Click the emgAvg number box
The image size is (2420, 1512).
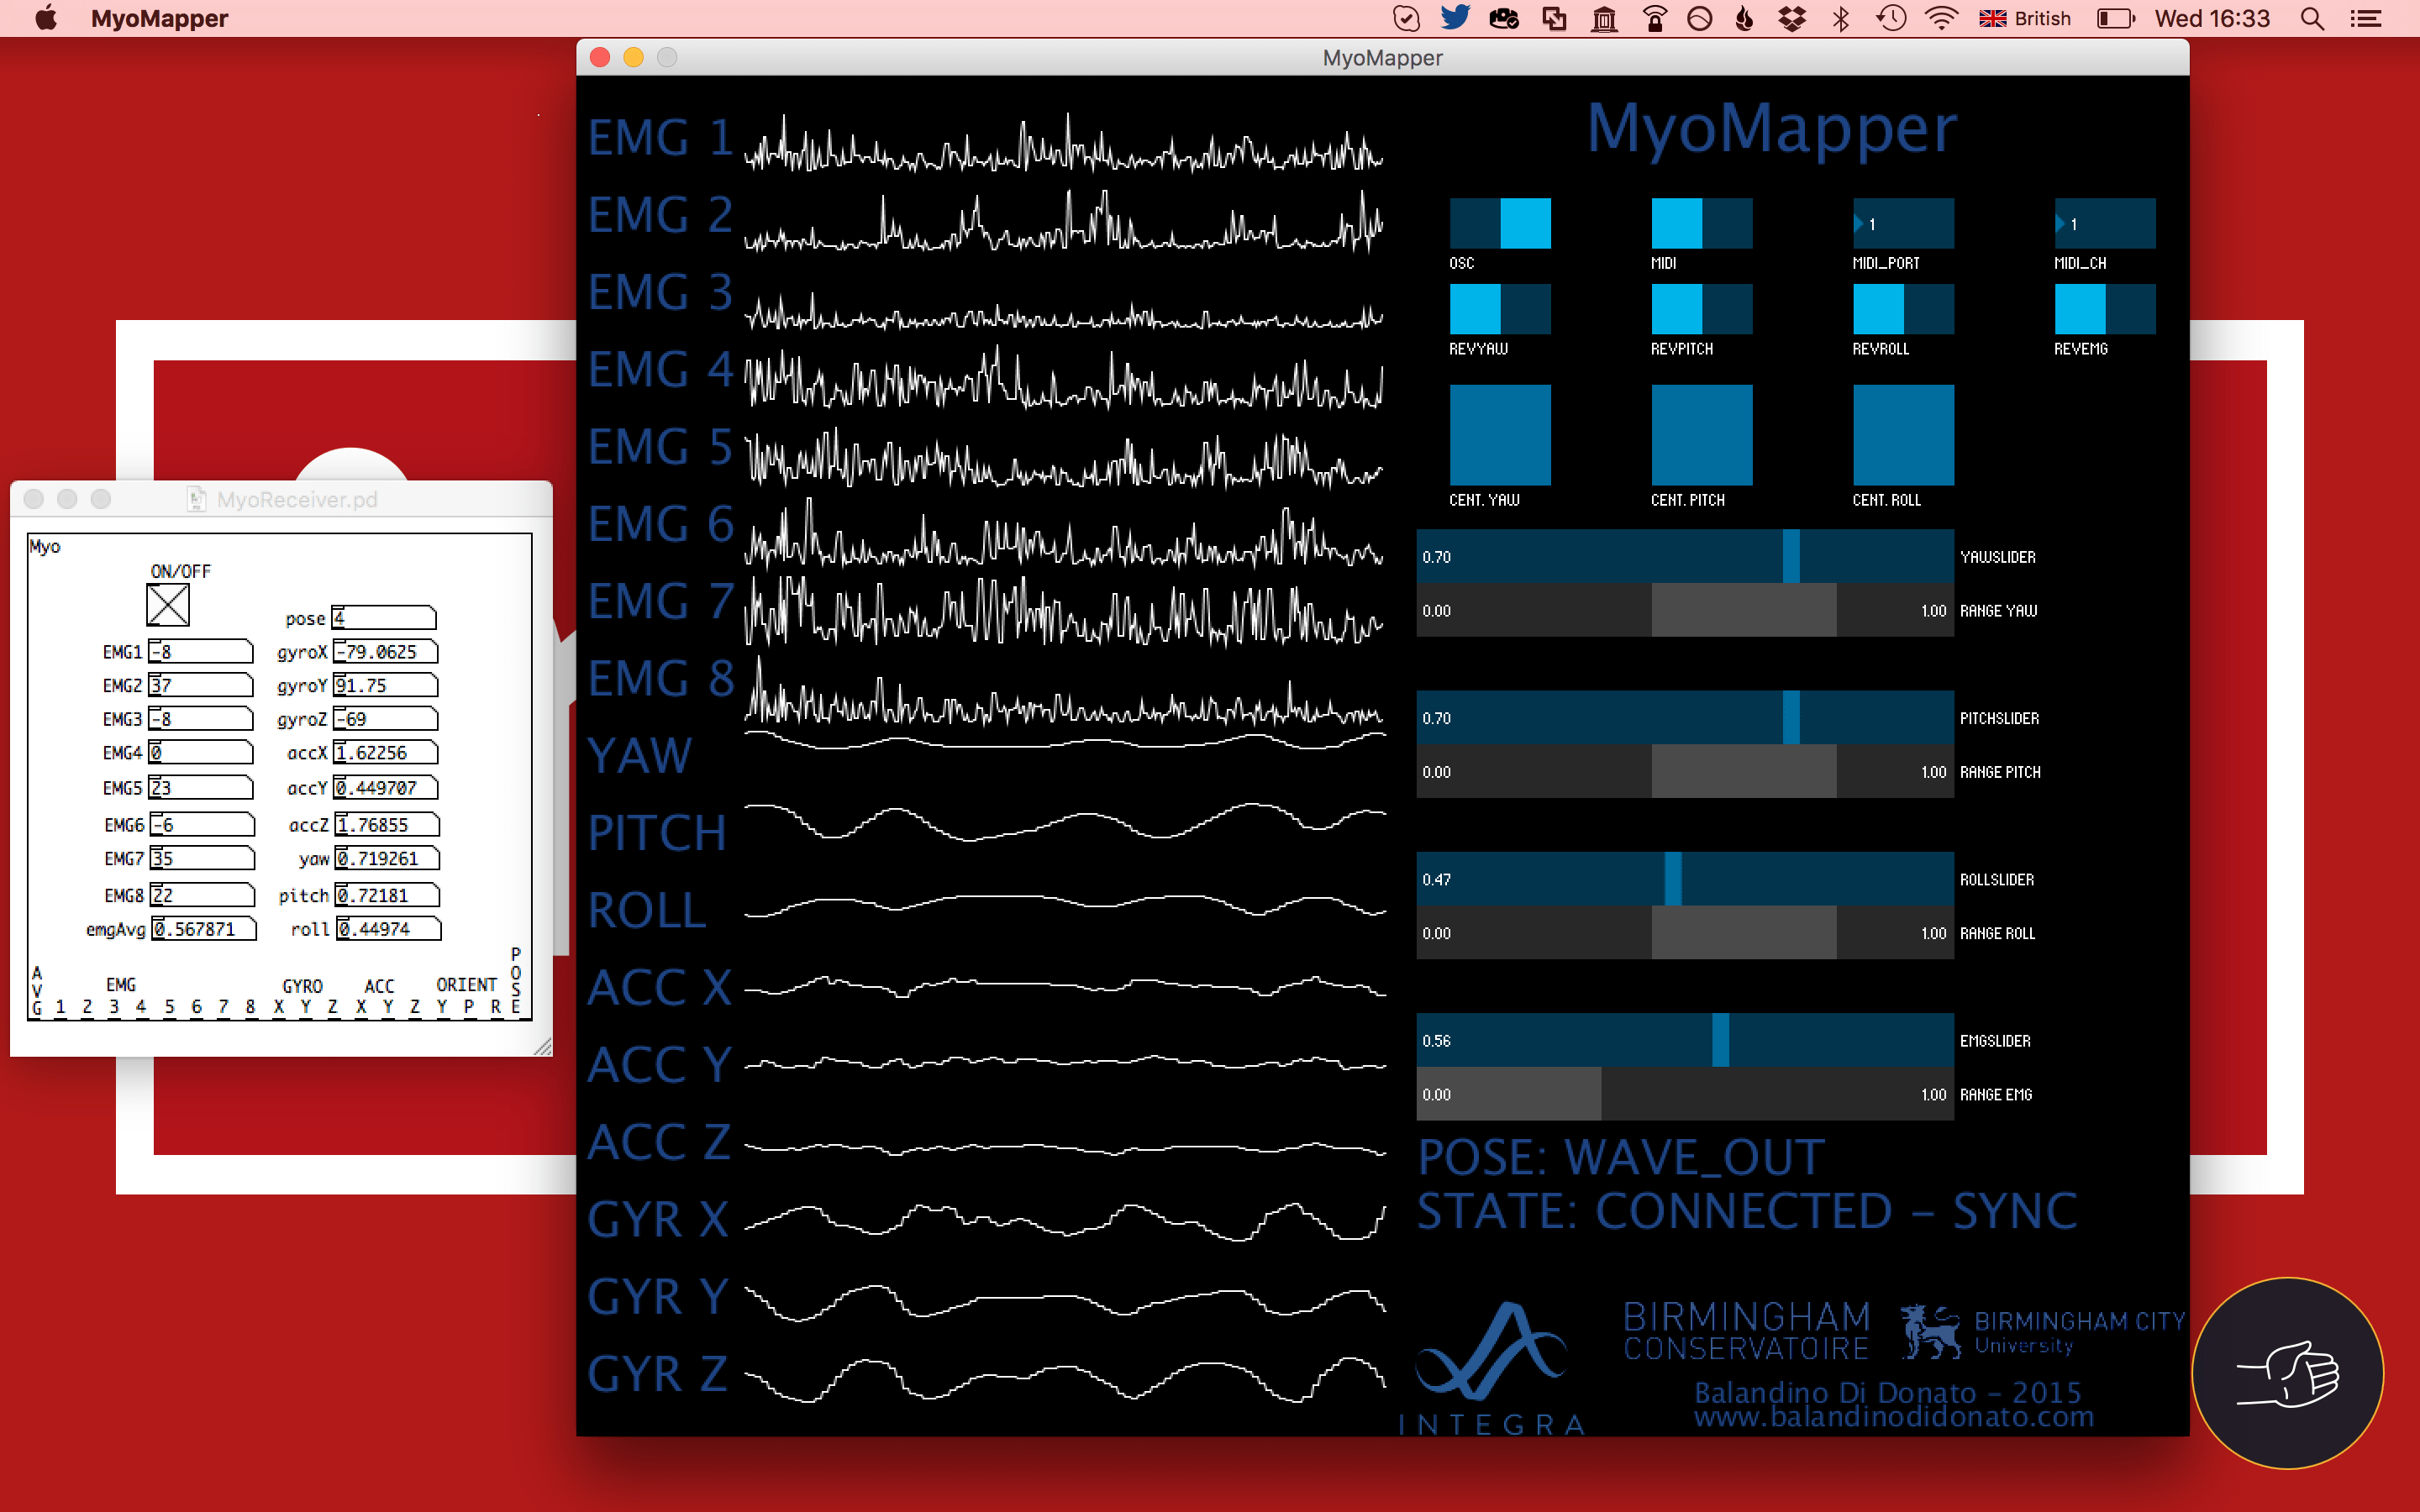click(203, 929)
